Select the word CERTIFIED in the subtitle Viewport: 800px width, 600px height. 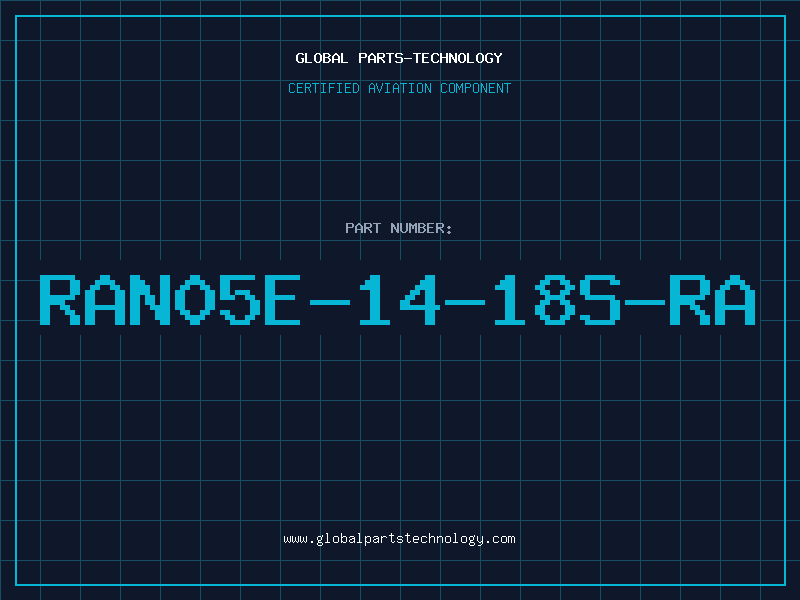[324, 88]
